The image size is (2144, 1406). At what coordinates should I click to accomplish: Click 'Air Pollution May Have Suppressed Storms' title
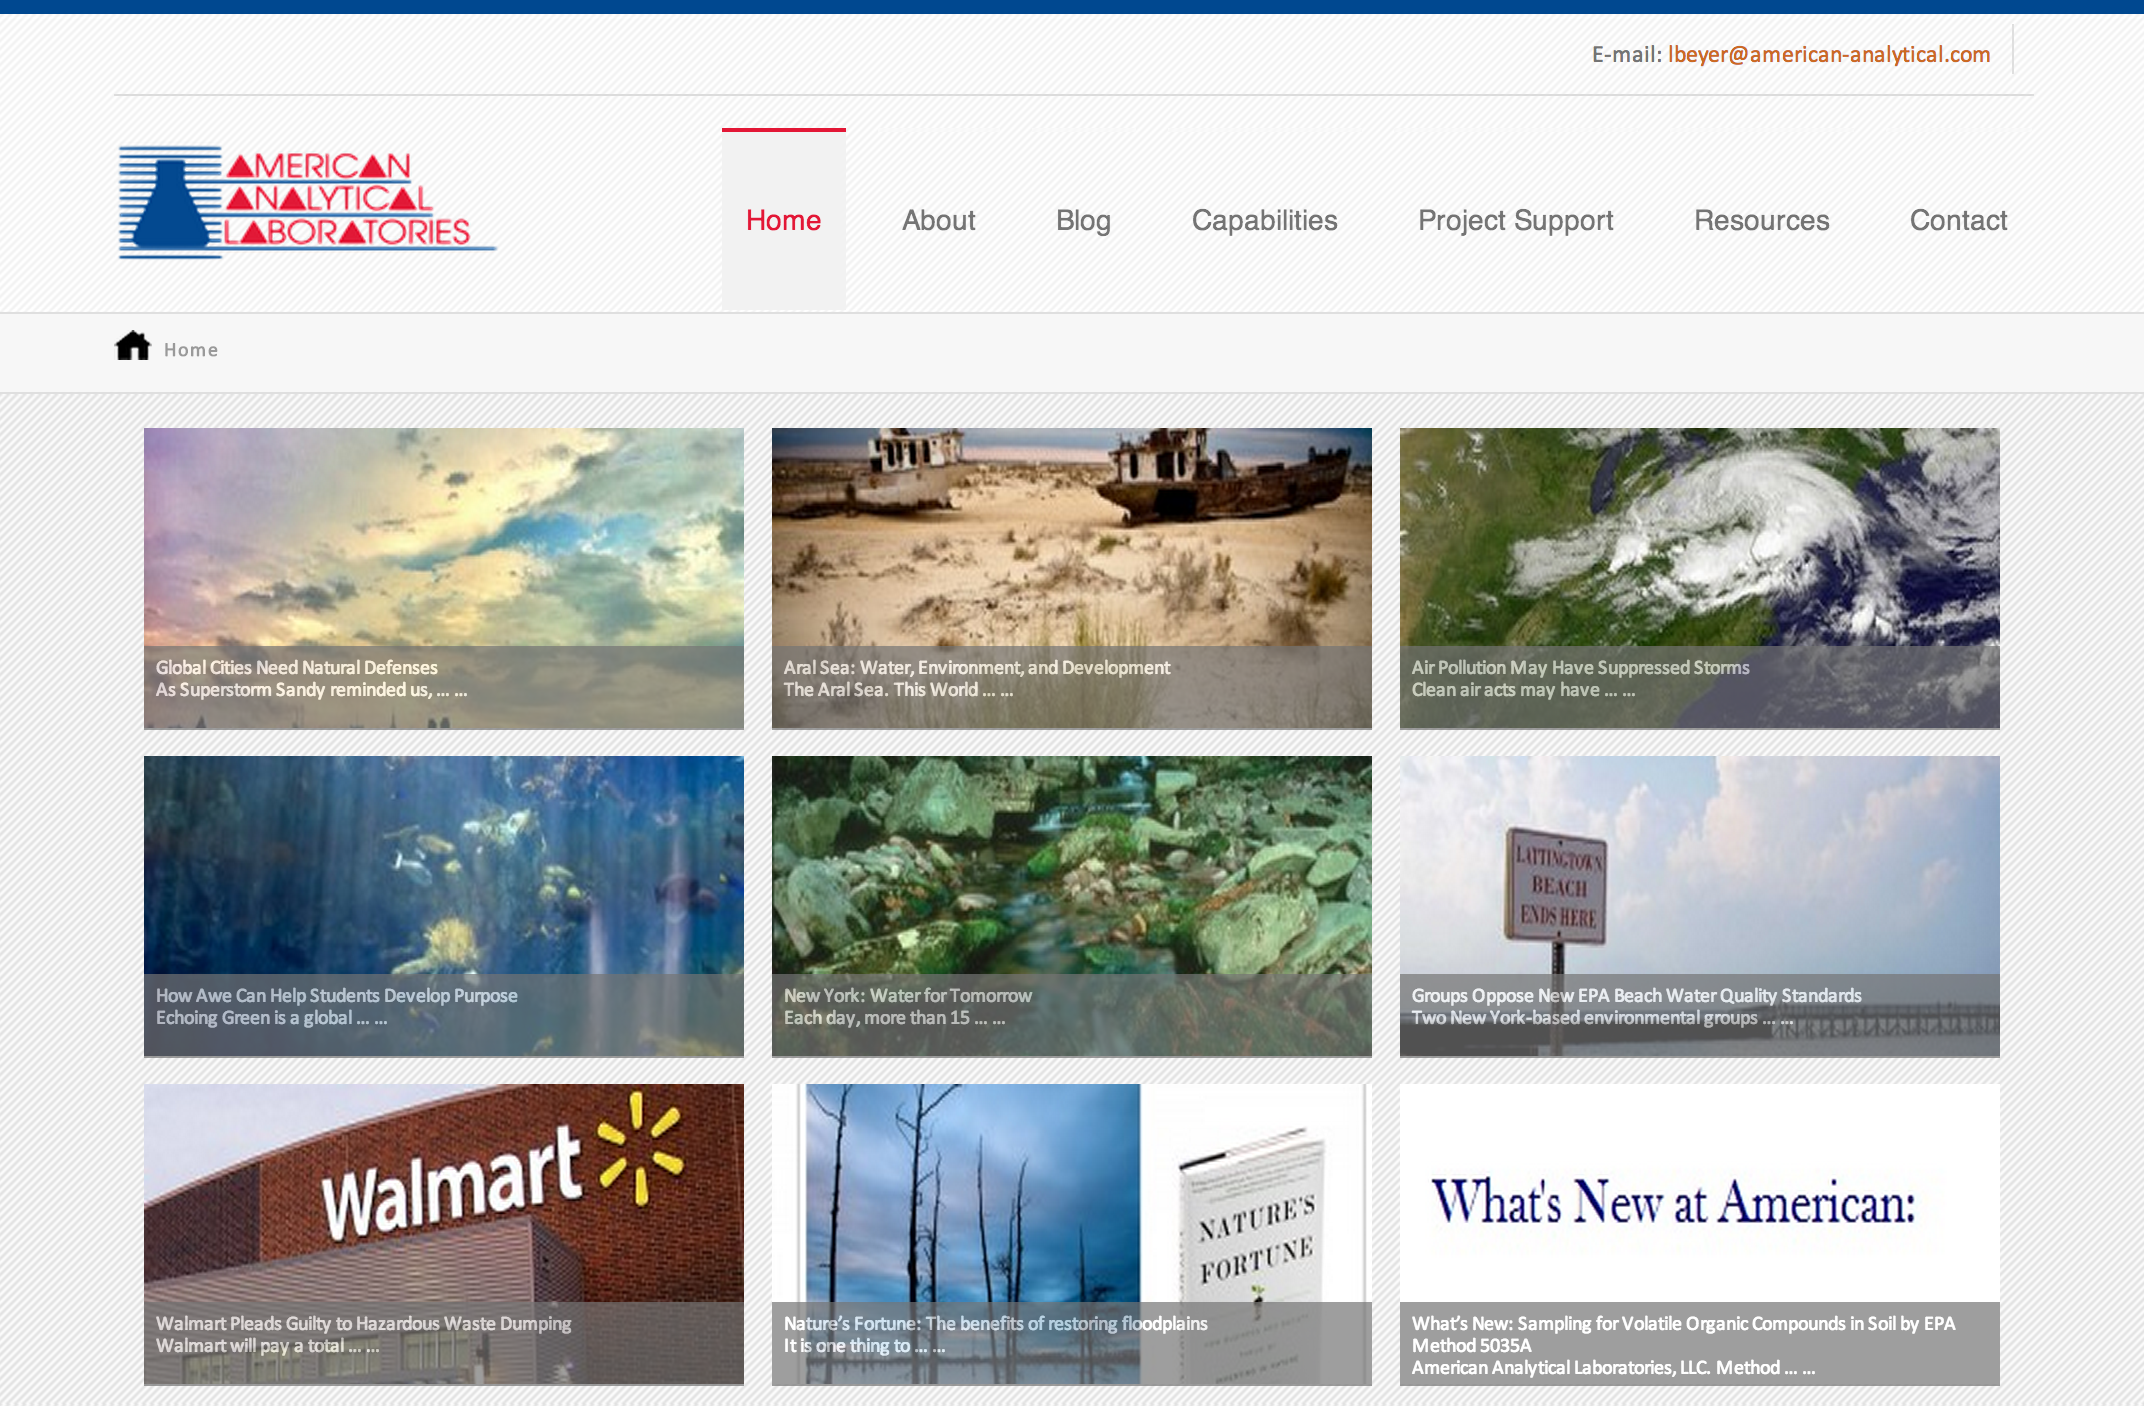[1581, 667]
